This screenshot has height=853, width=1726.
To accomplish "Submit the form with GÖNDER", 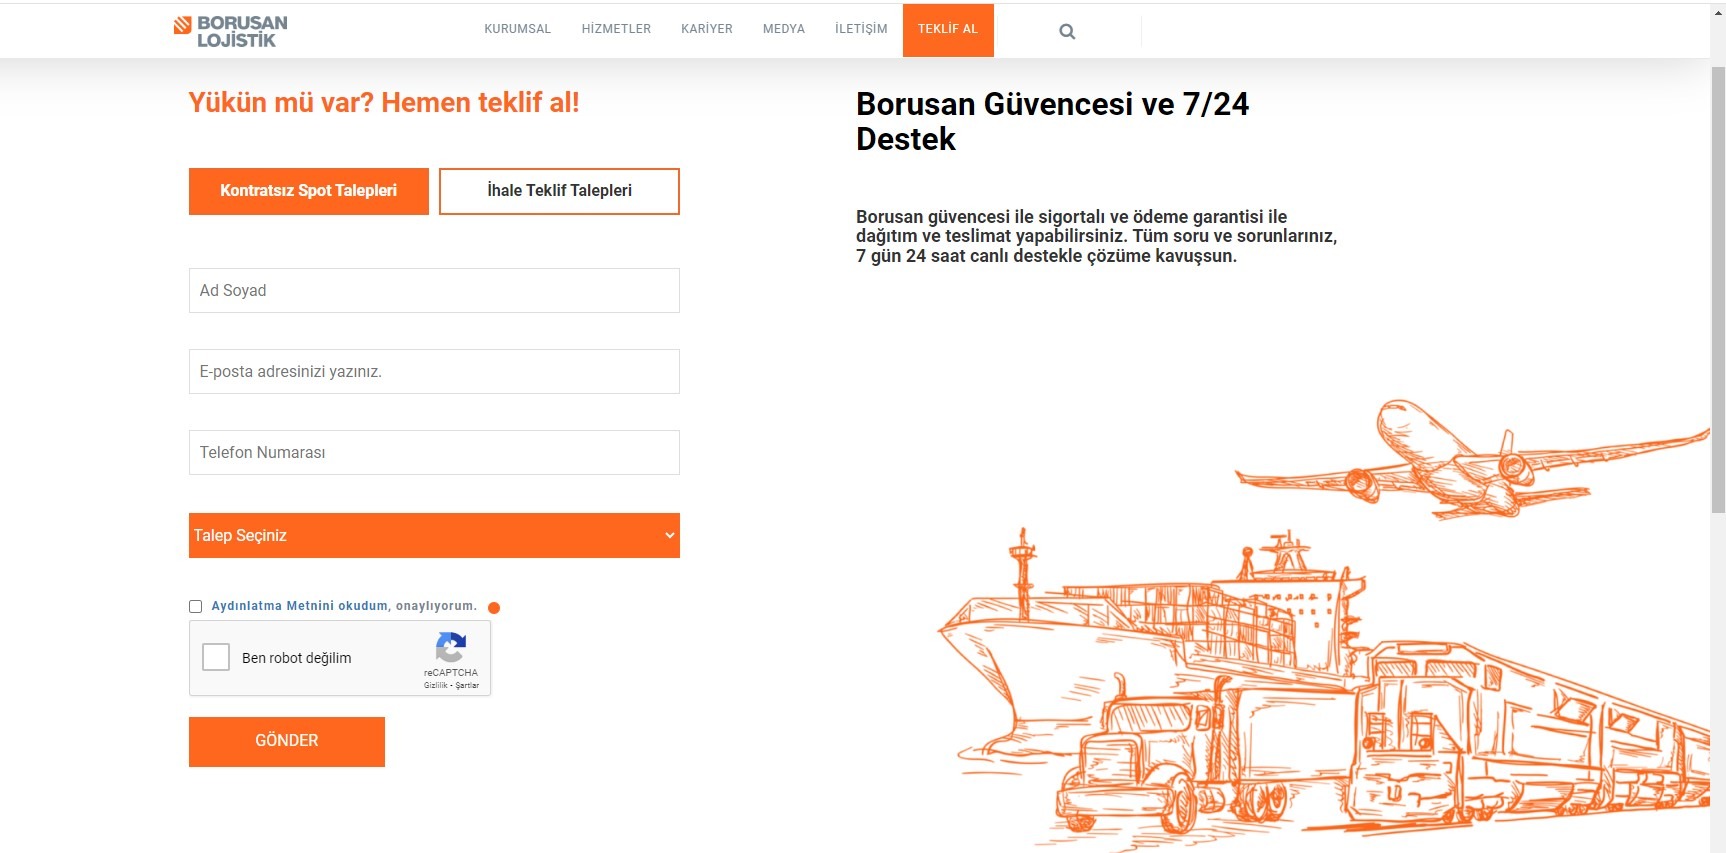I will (287, 741).
